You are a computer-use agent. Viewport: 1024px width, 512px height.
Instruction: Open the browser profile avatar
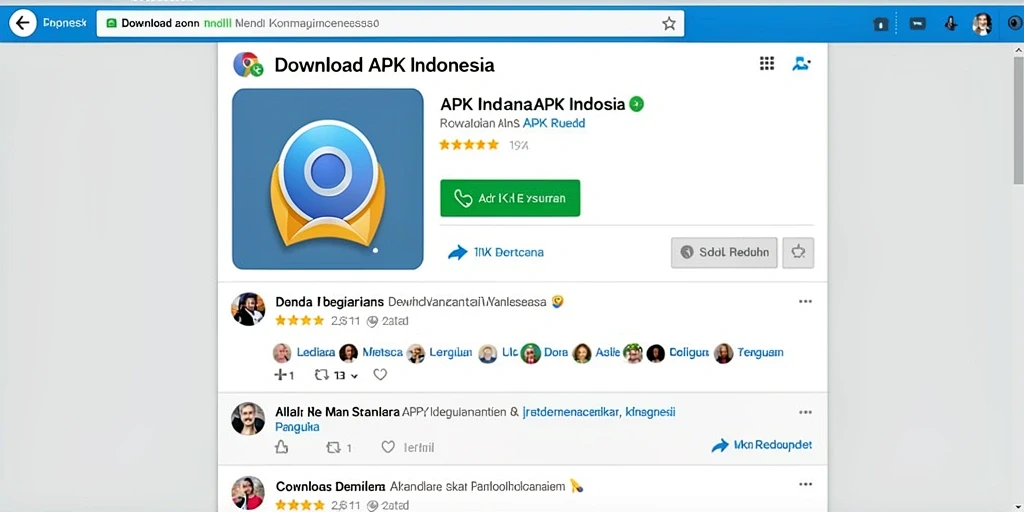pyautogui.click(x=982, y=24)
